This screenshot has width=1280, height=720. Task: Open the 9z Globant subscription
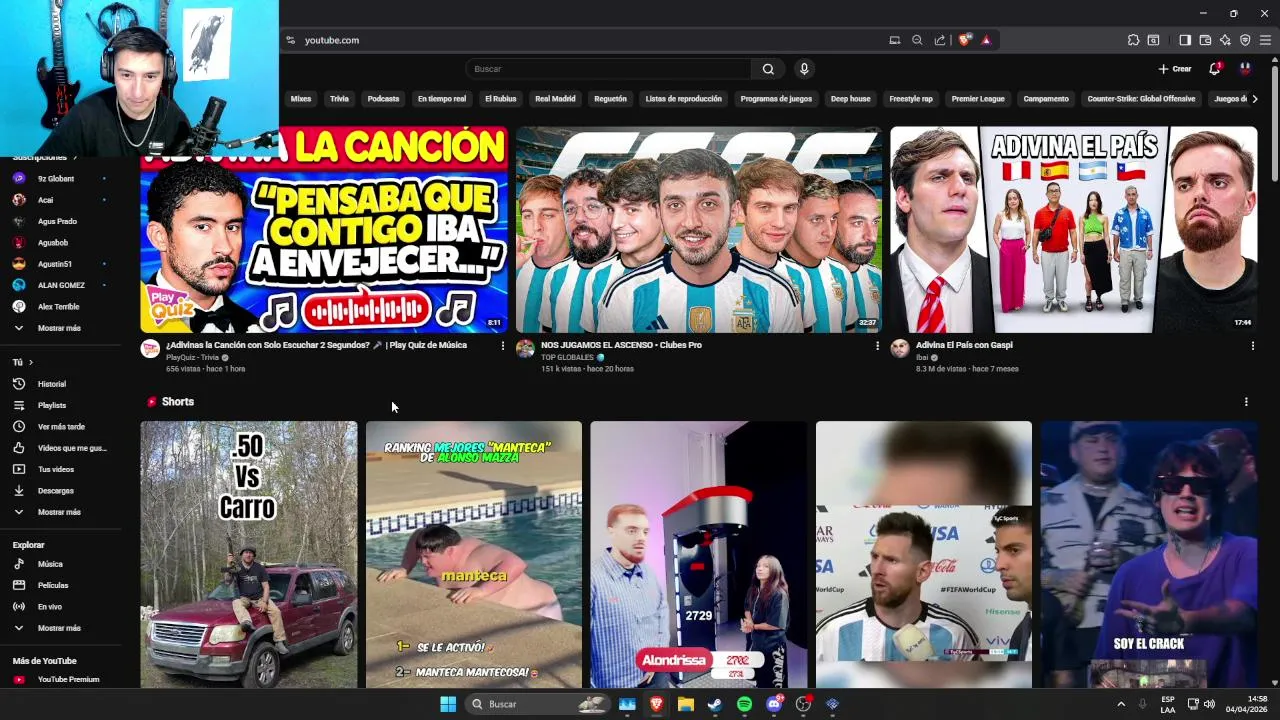coord(60,178)
